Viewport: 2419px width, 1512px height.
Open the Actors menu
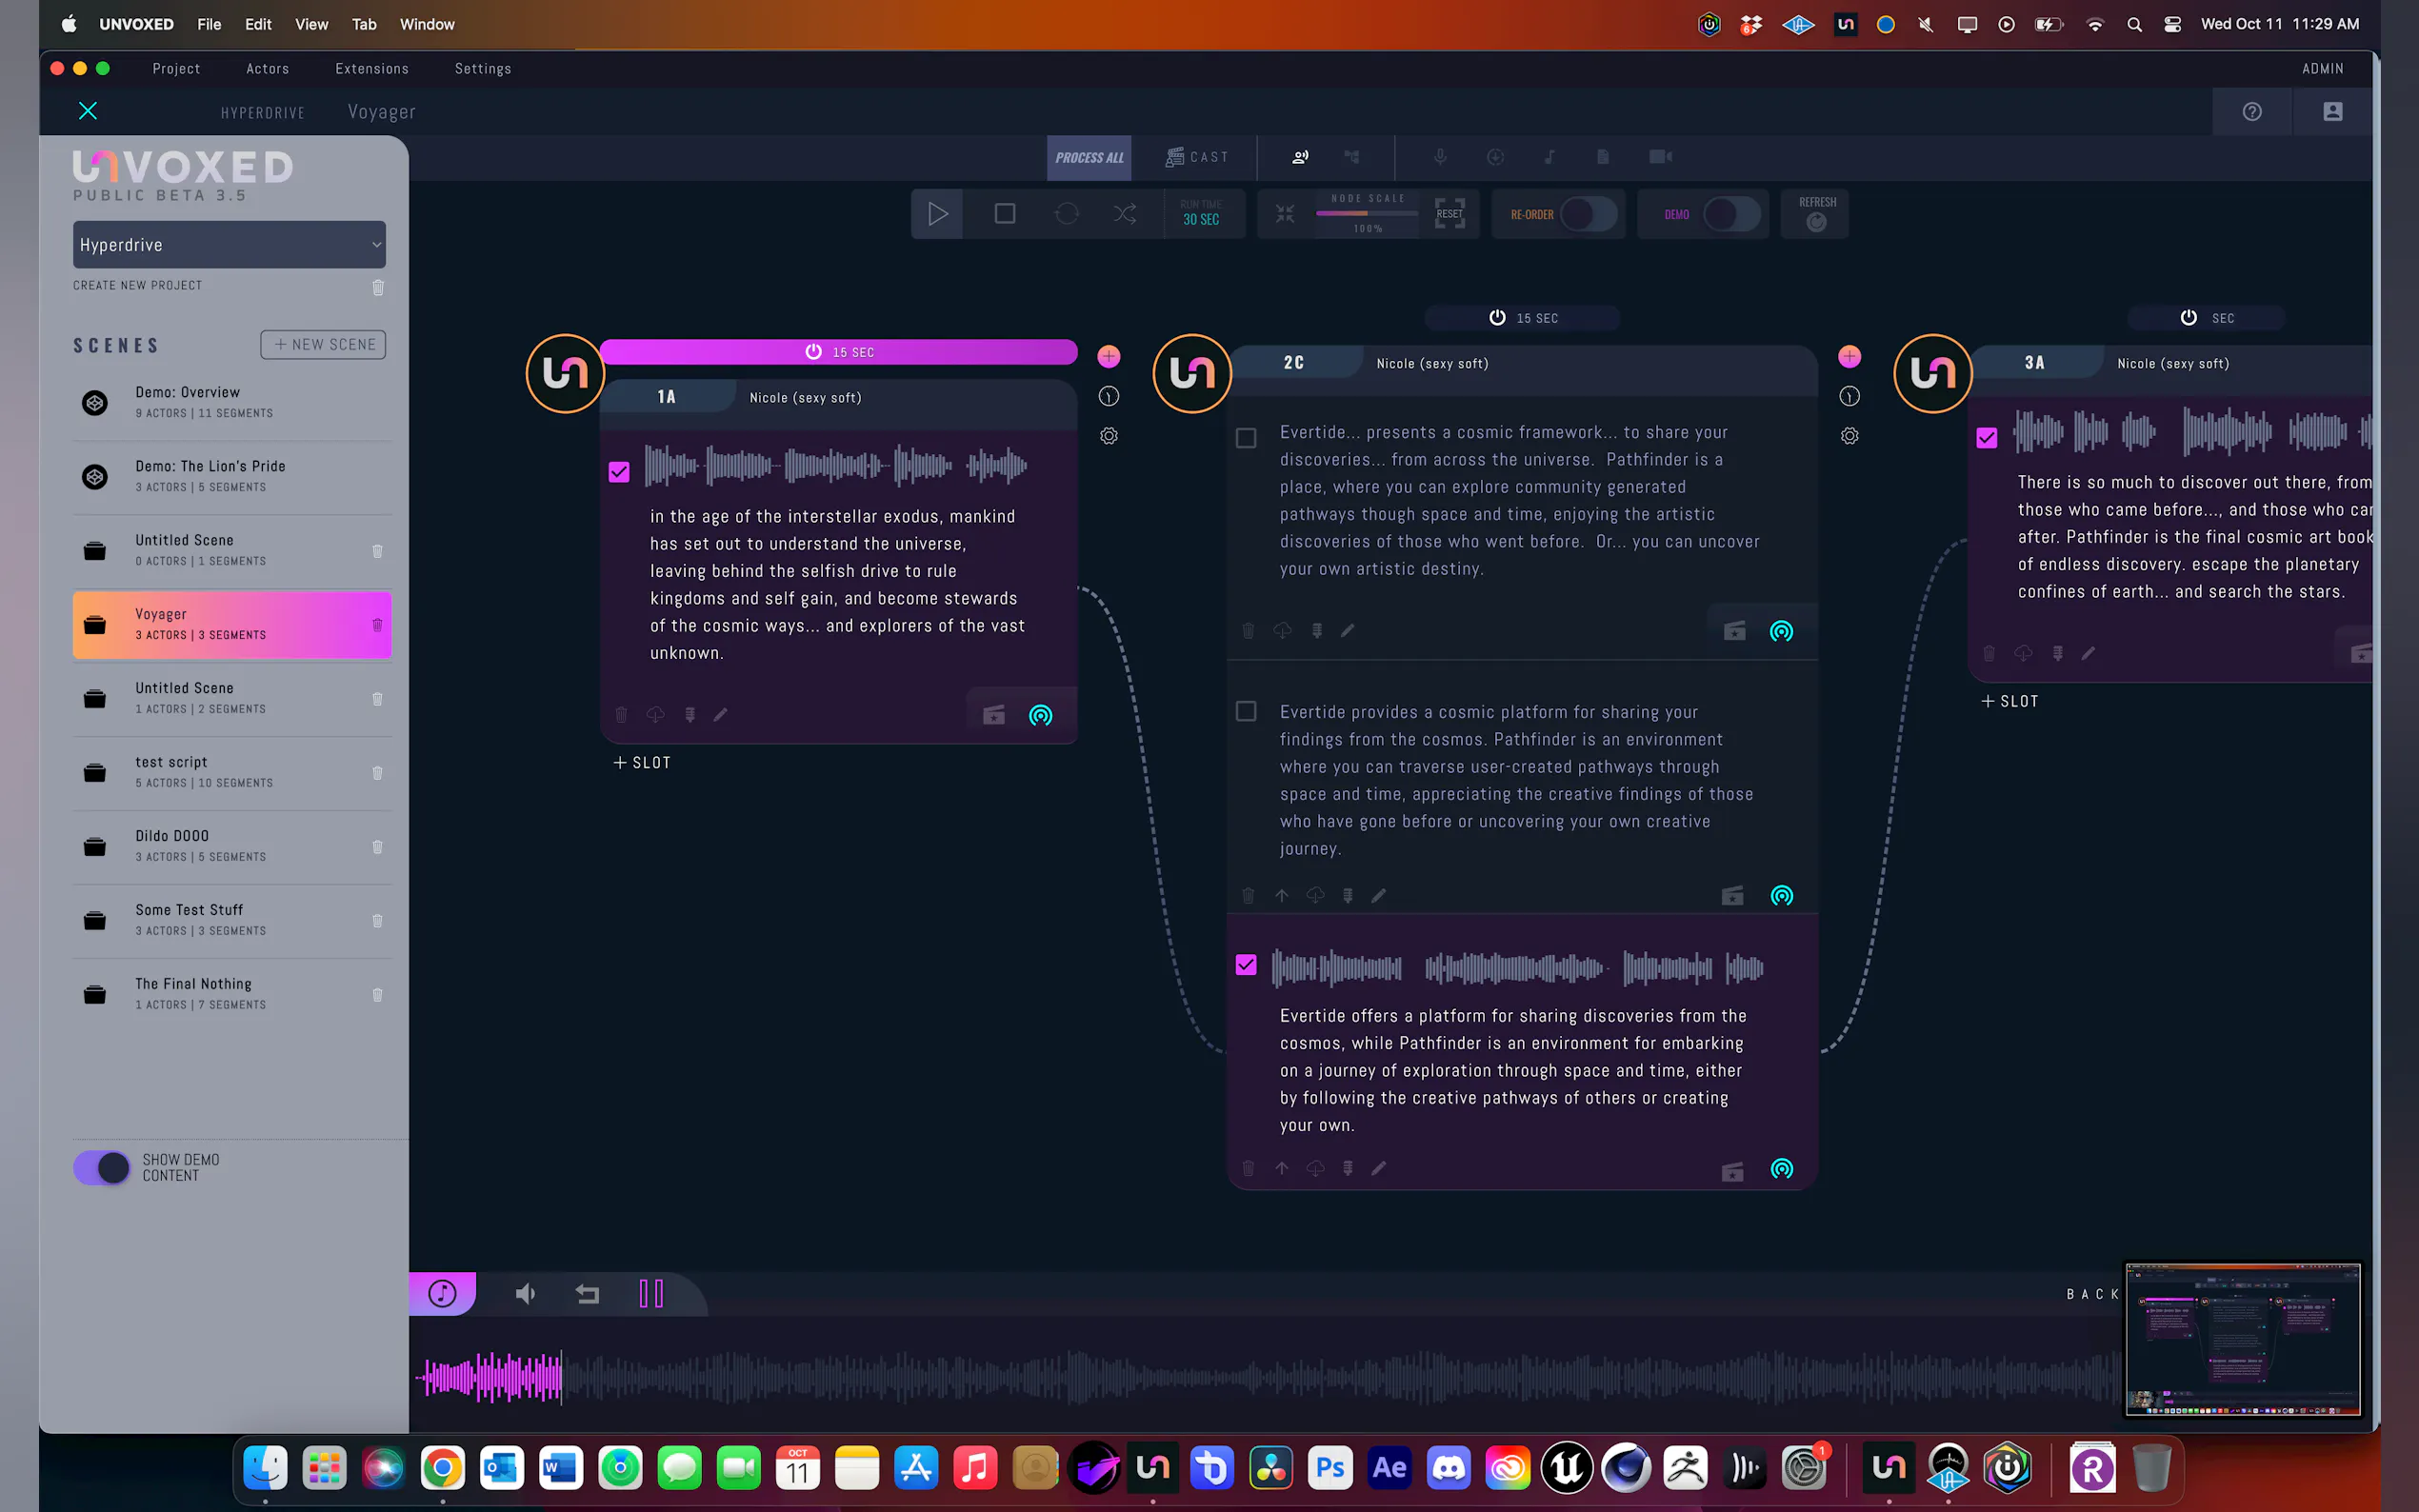point(267,69)
